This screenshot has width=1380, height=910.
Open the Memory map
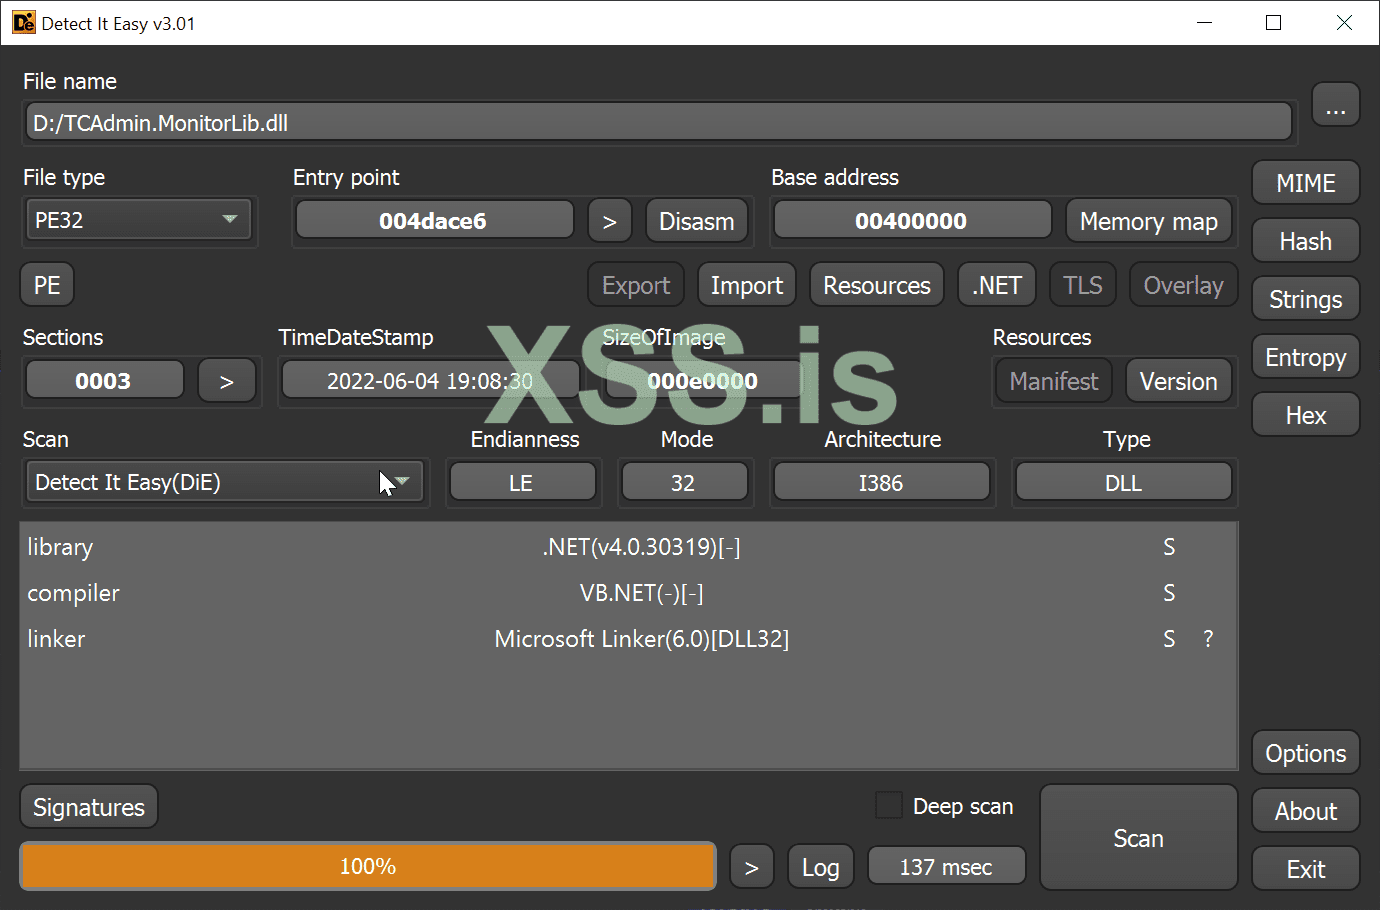coord(1150,221)
